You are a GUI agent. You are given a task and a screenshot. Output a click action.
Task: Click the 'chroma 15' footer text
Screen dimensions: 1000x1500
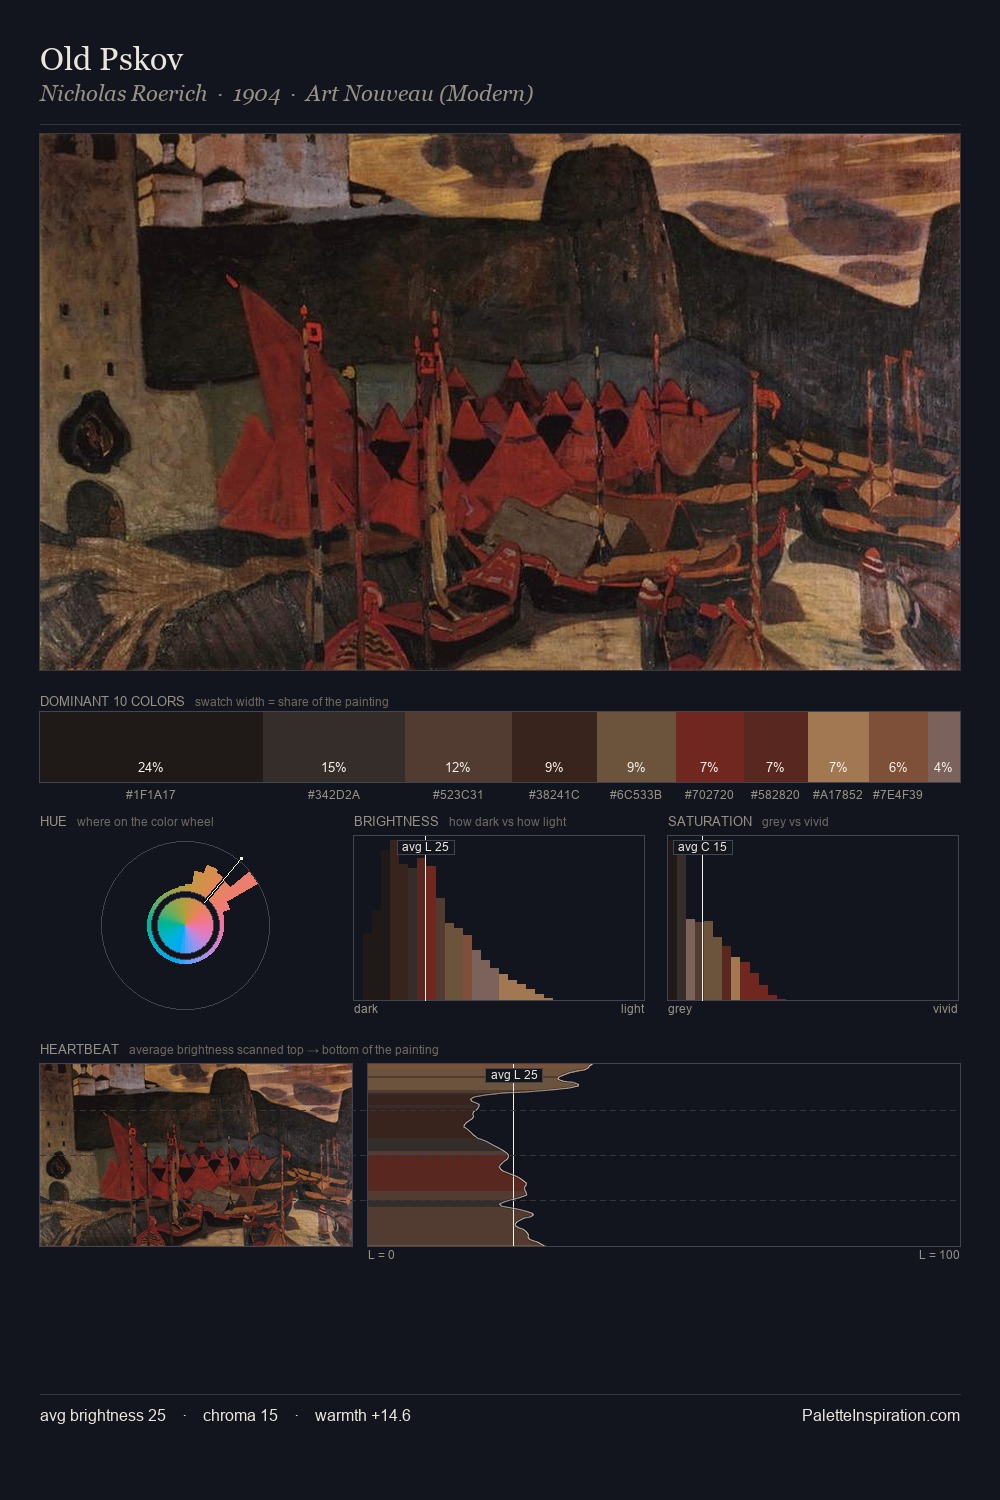pos(240,1415)
